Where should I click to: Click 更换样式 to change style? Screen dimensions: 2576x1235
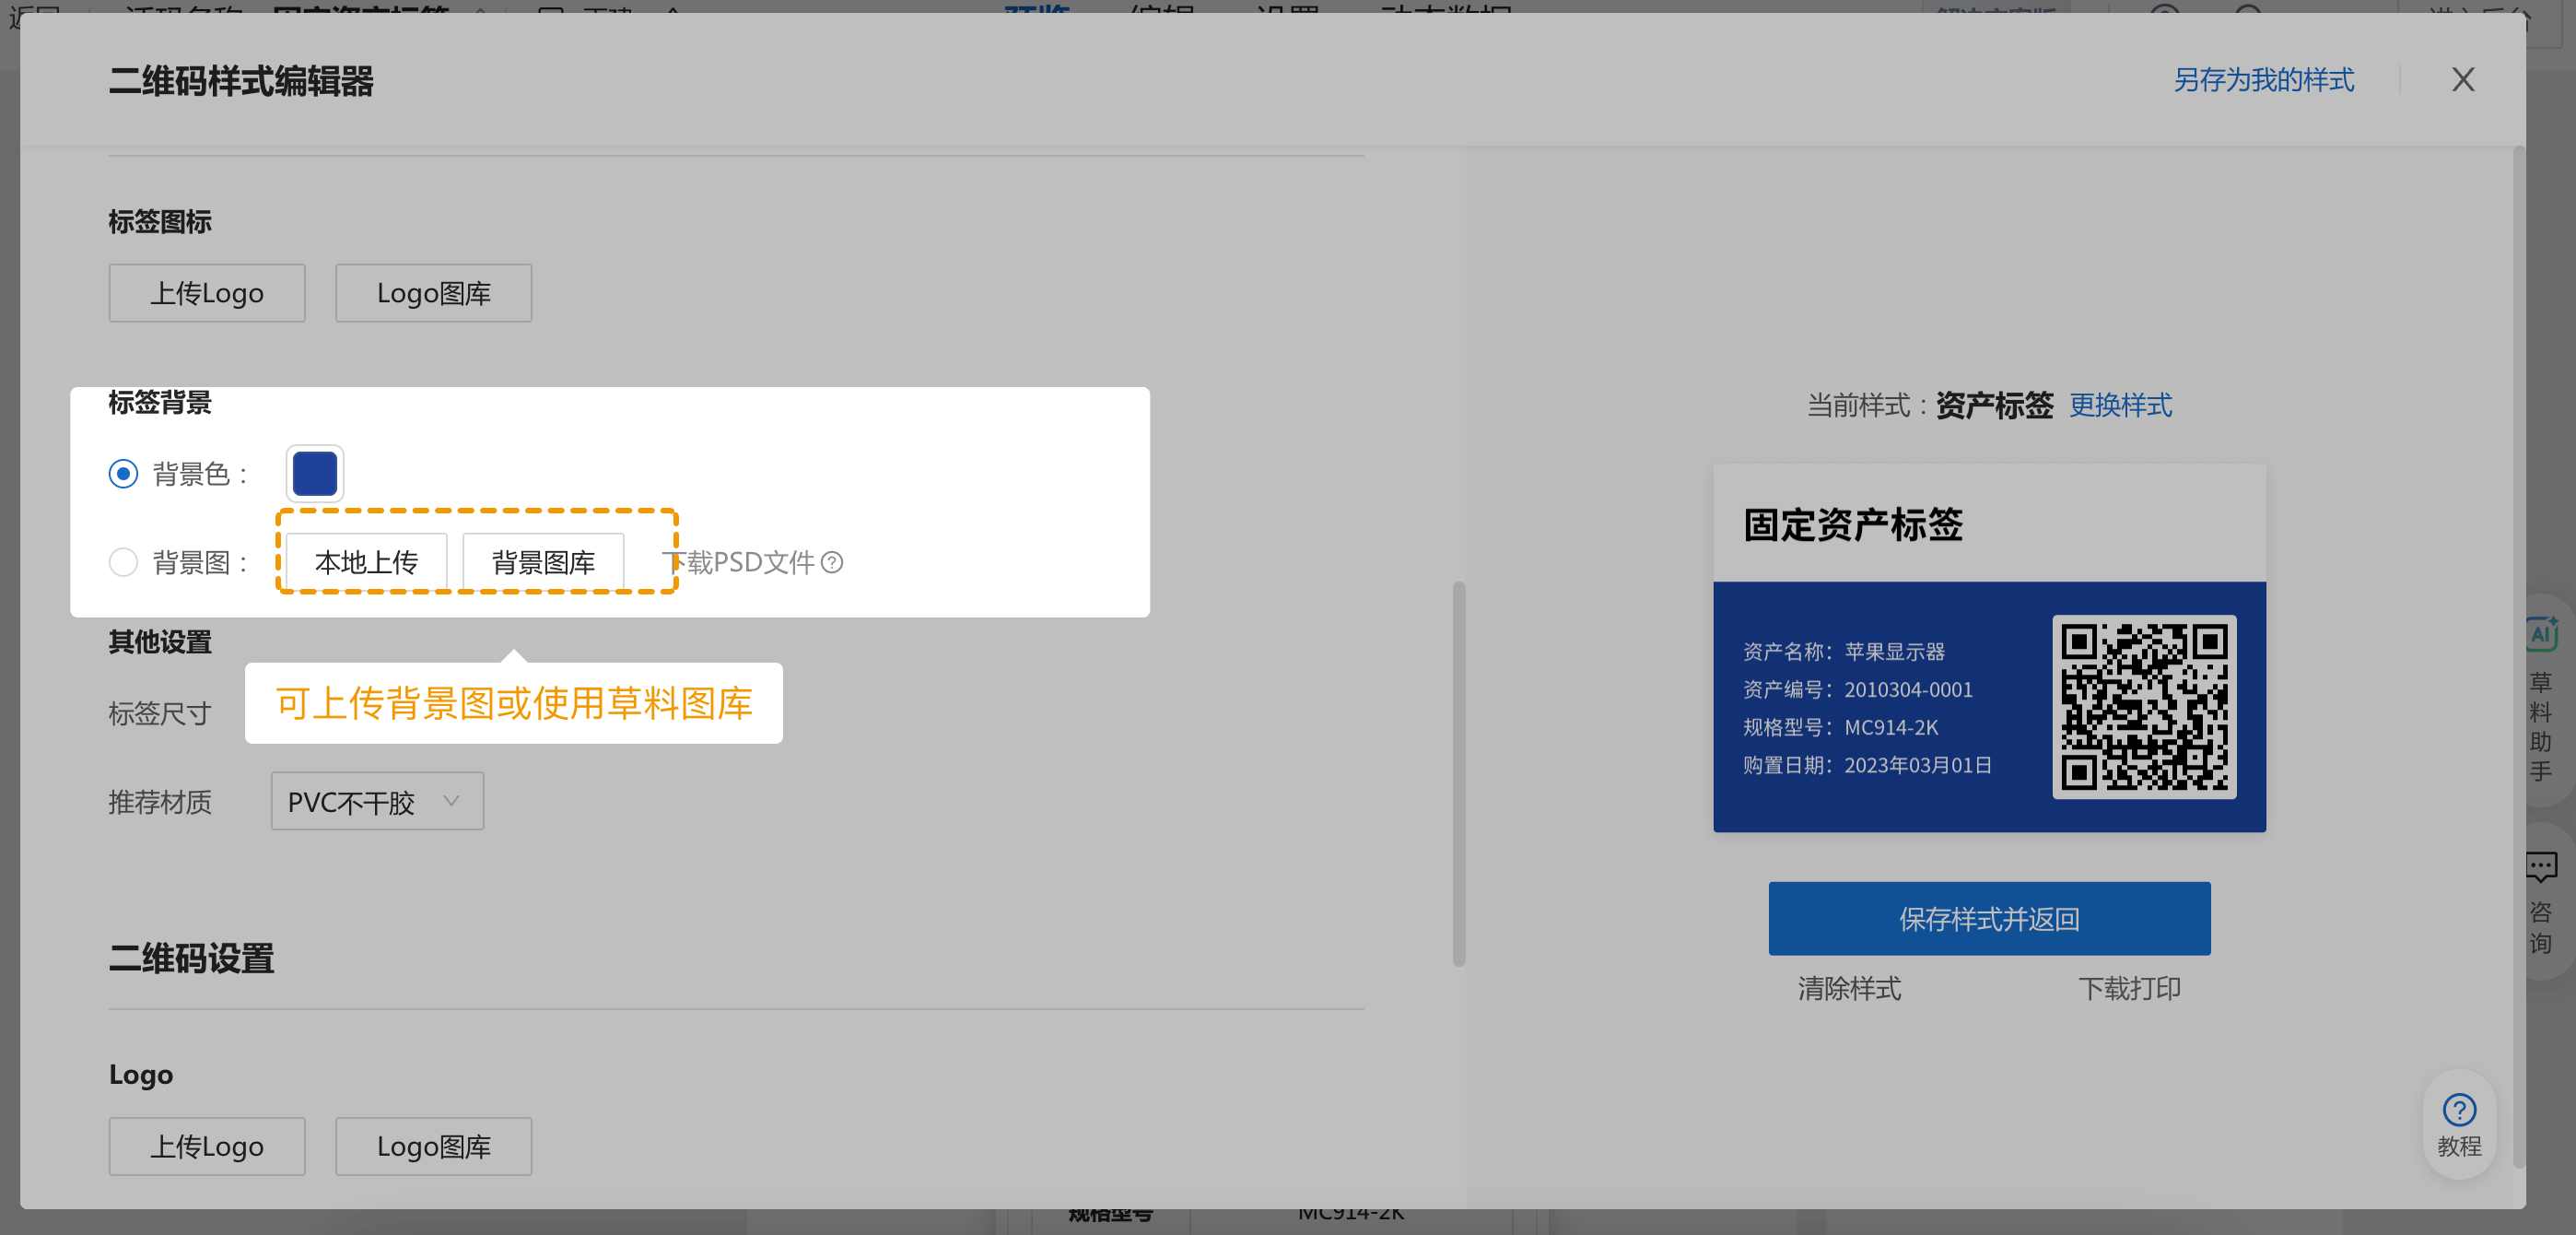coord(2121,406)
